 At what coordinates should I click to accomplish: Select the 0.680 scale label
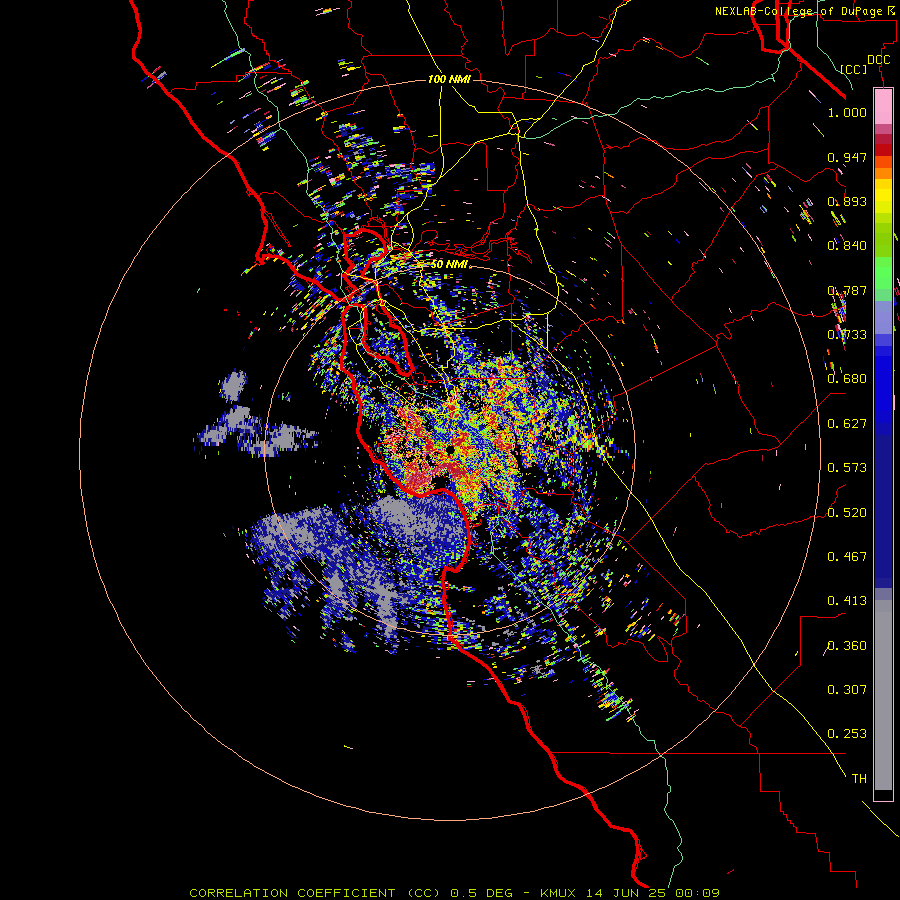point(847,378)
